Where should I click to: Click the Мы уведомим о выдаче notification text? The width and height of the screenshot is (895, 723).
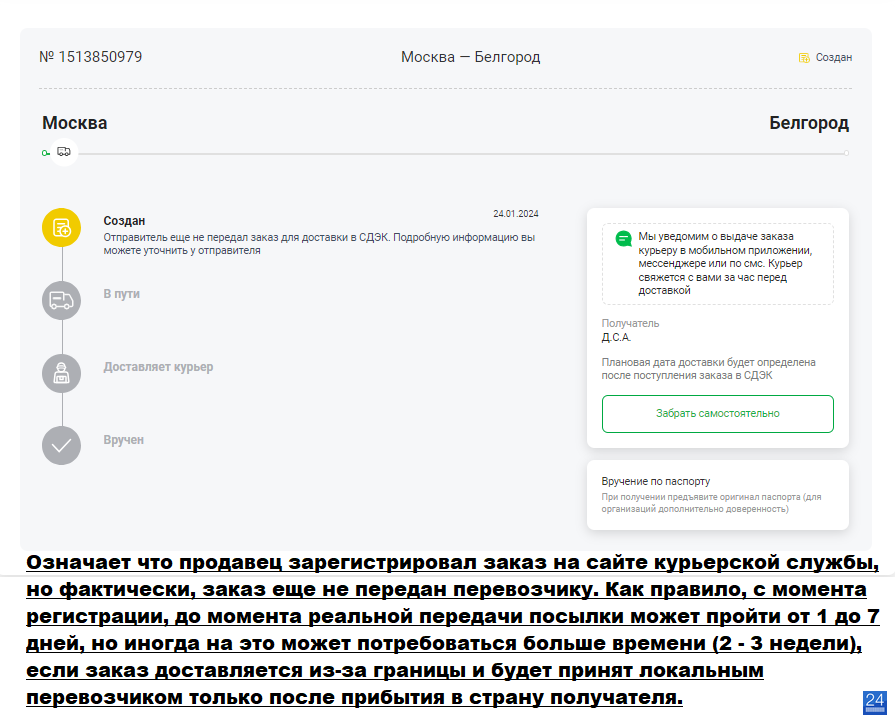725,263
